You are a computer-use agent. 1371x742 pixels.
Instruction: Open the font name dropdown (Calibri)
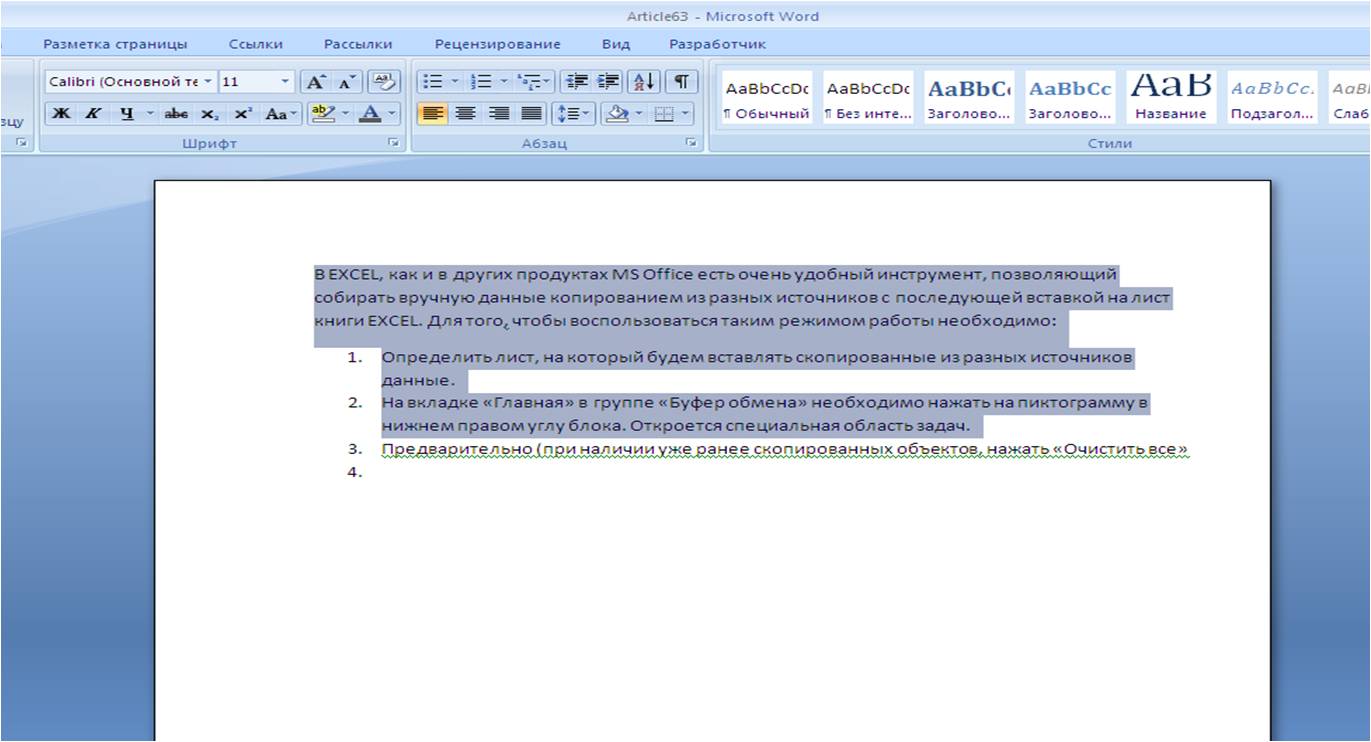tap(208, 82)
